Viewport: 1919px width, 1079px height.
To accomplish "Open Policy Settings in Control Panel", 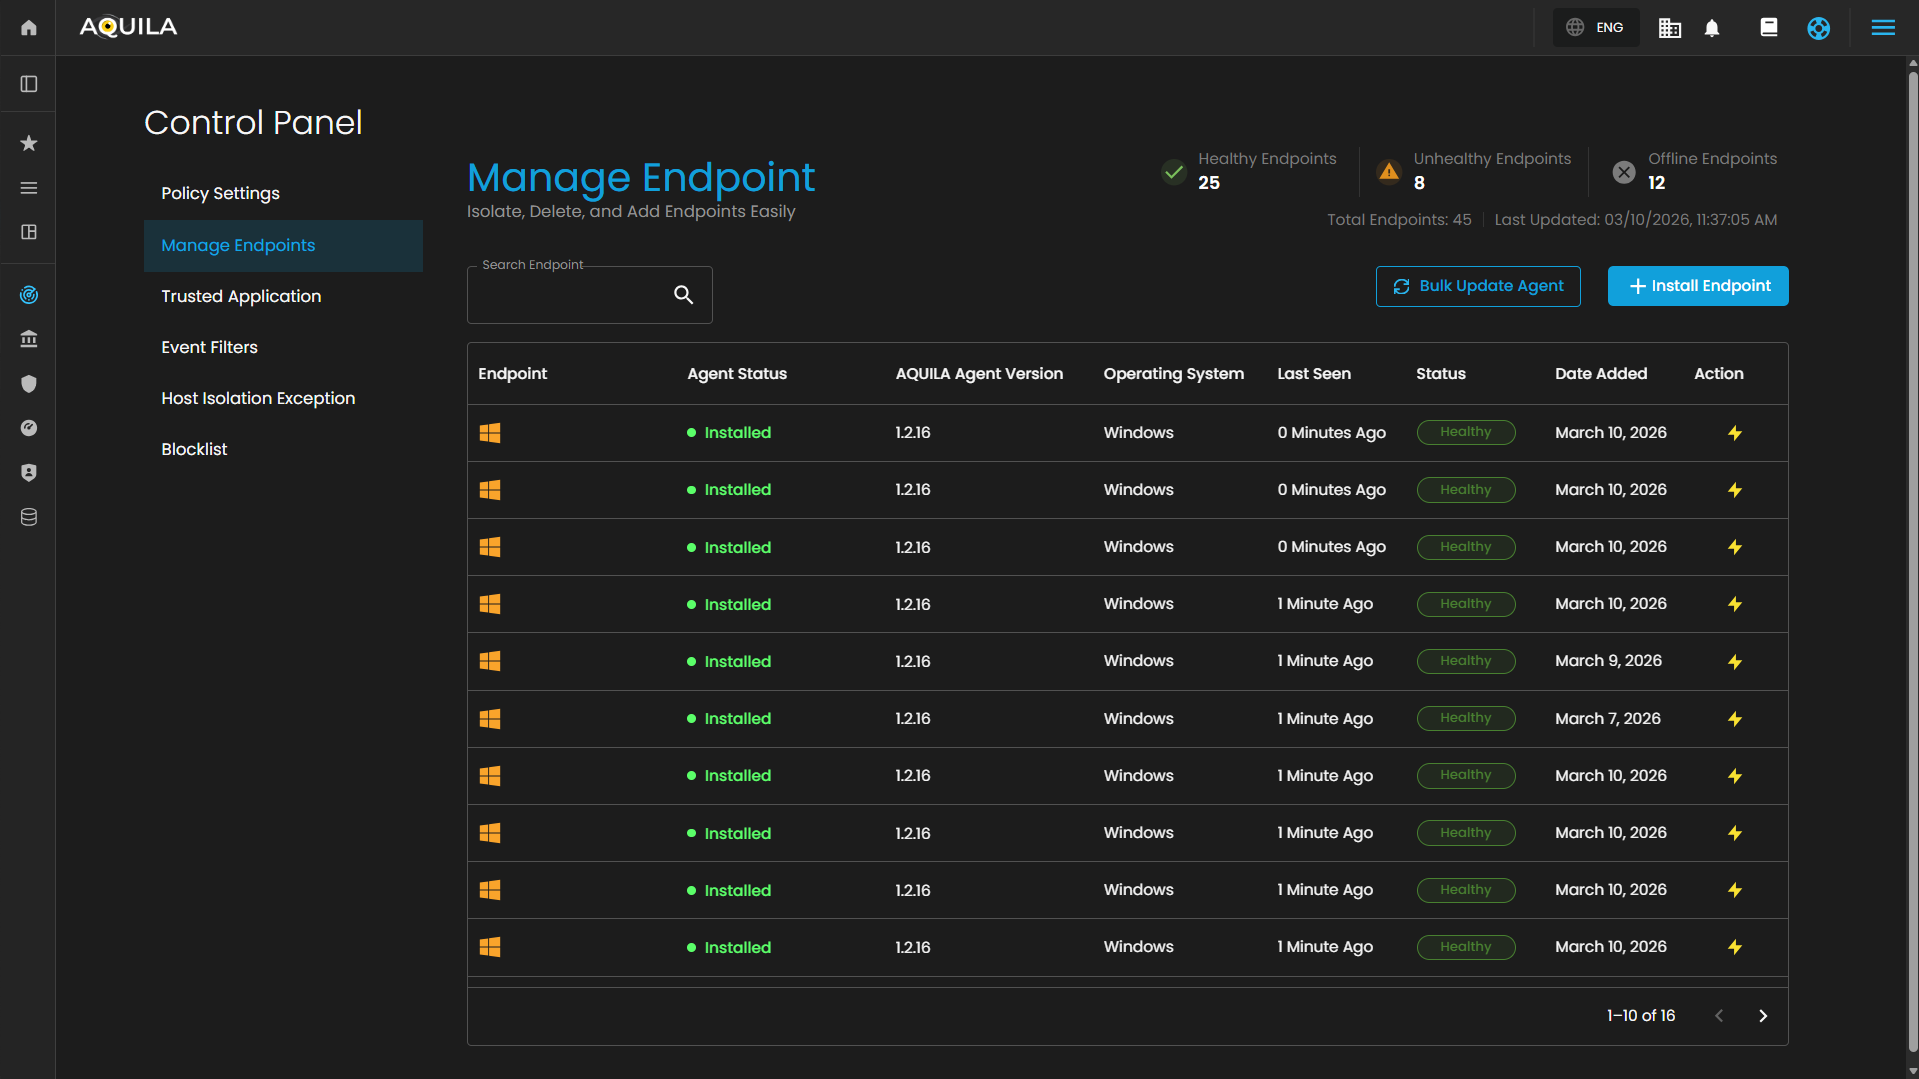I will click(220, 193).
